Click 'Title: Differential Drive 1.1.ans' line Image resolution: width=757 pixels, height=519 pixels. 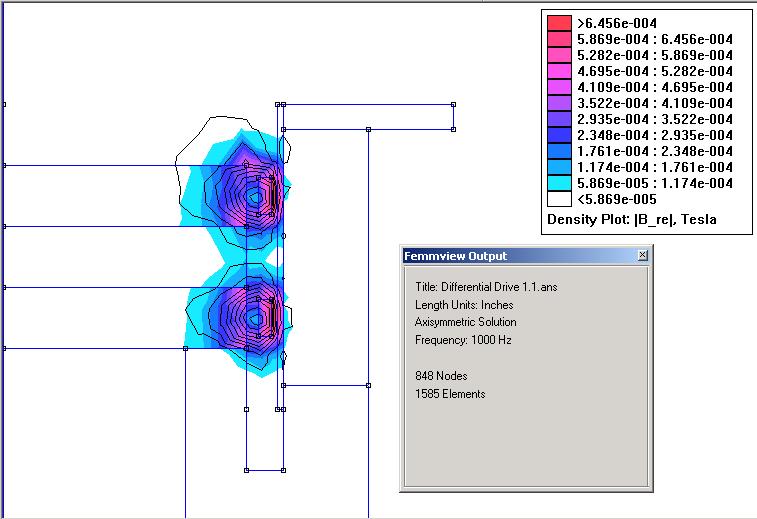pos(486,287)
